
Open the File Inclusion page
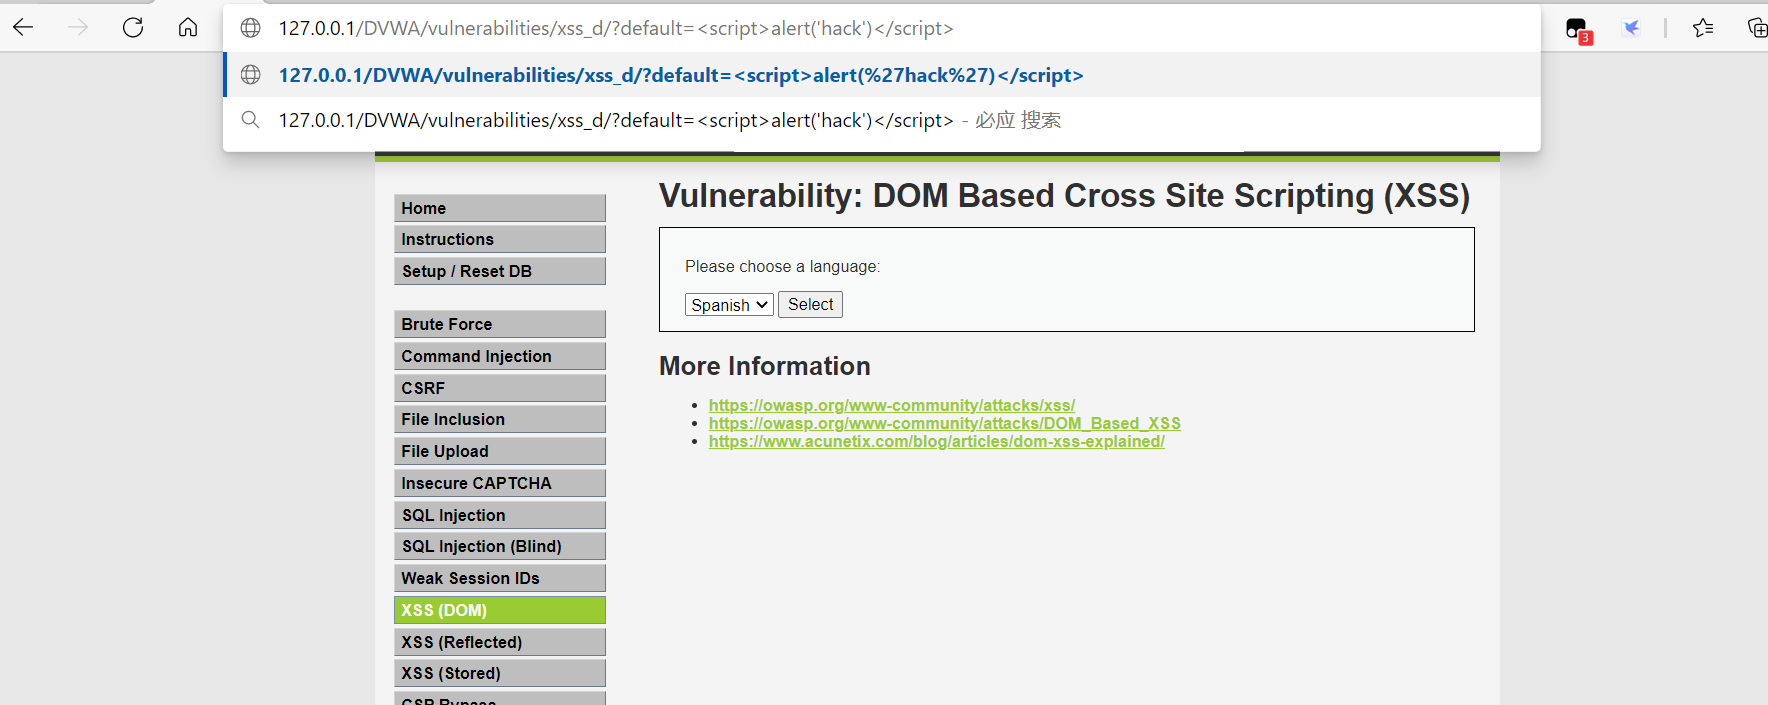point(500,419)
